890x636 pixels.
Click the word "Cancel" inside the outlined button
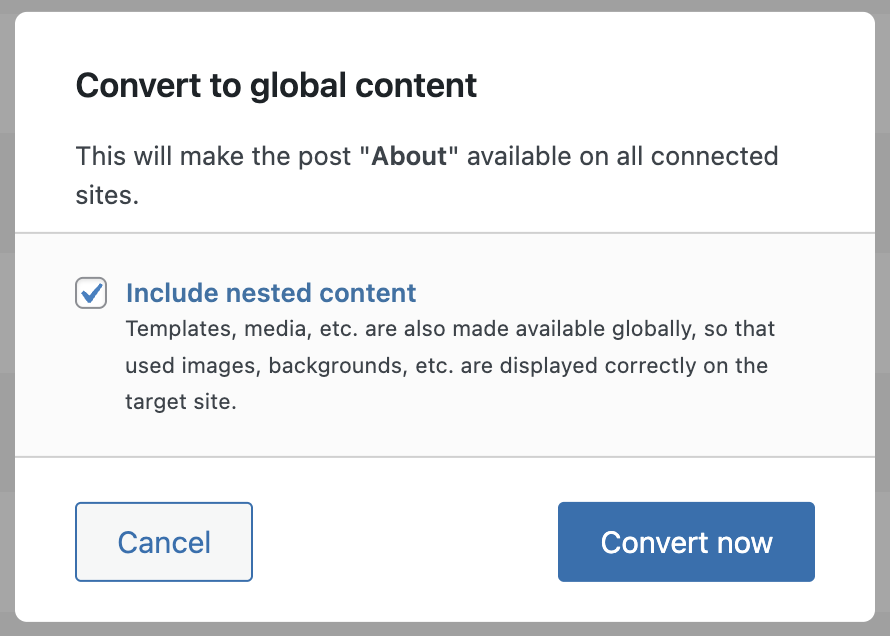[164, 542]
